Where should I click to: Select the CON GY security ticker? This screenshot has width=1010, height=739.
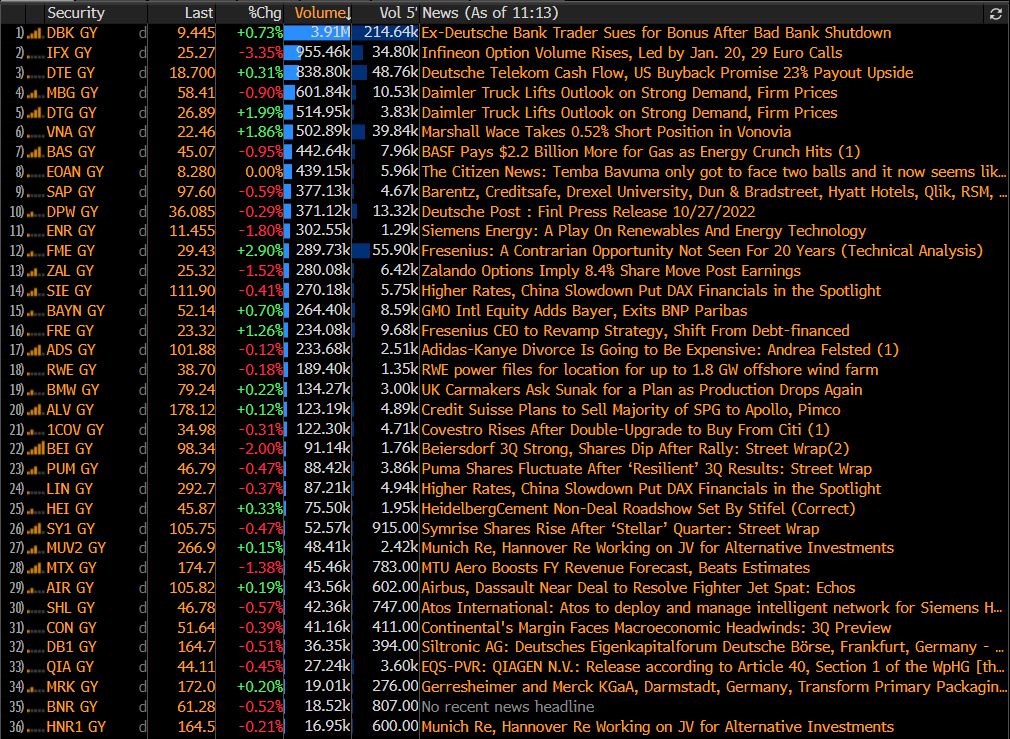click(x=71, y=629)
